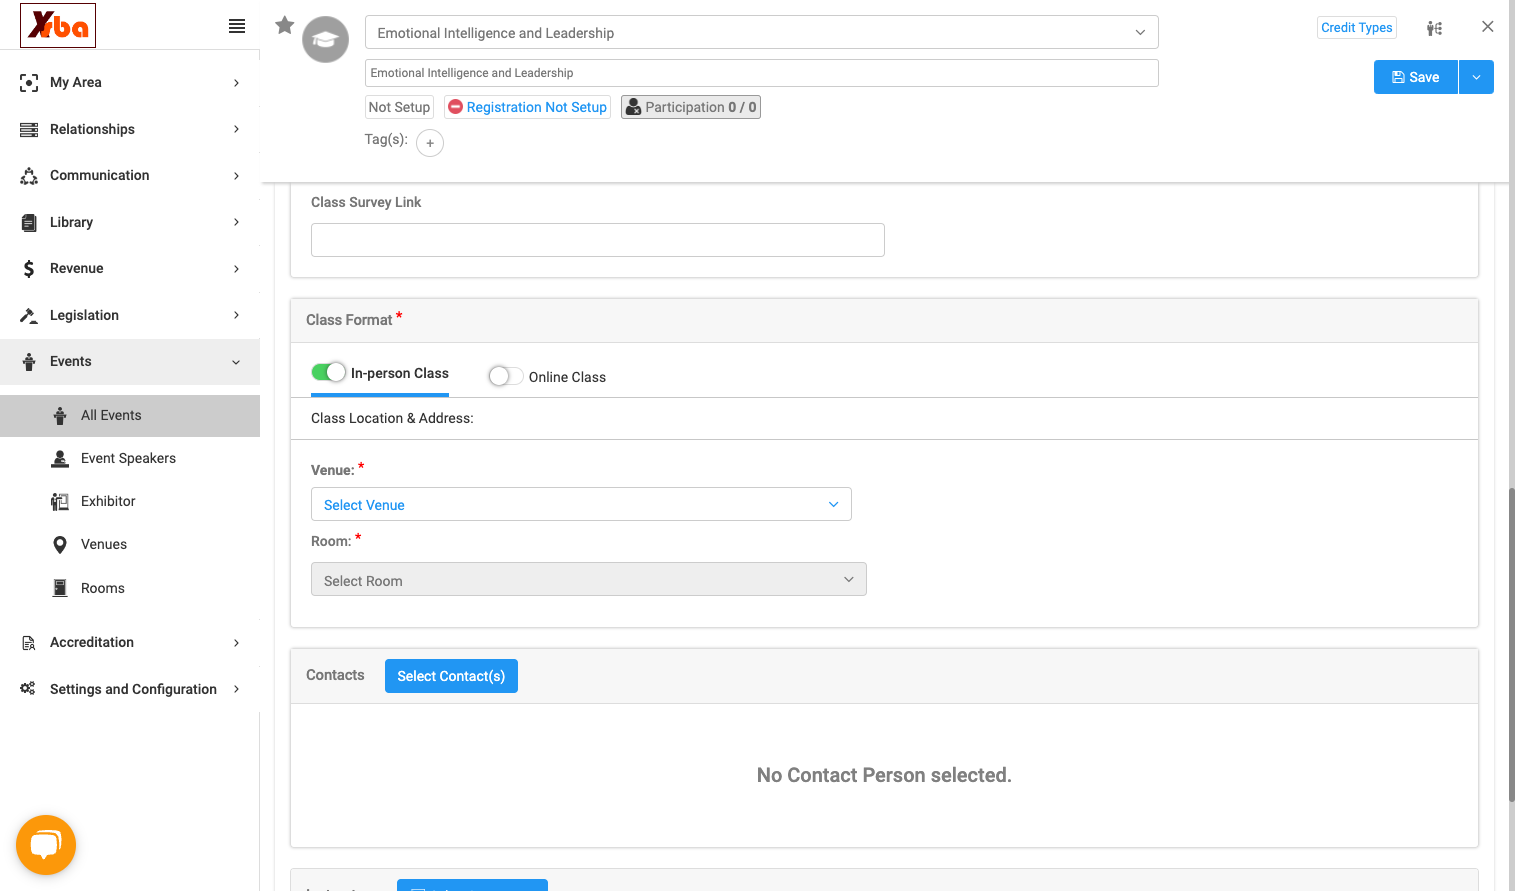Image resolution: width=1515 pixels, height=891 pixels.
Task: Click the graduation cap class avatar
Action: [325, 40]
